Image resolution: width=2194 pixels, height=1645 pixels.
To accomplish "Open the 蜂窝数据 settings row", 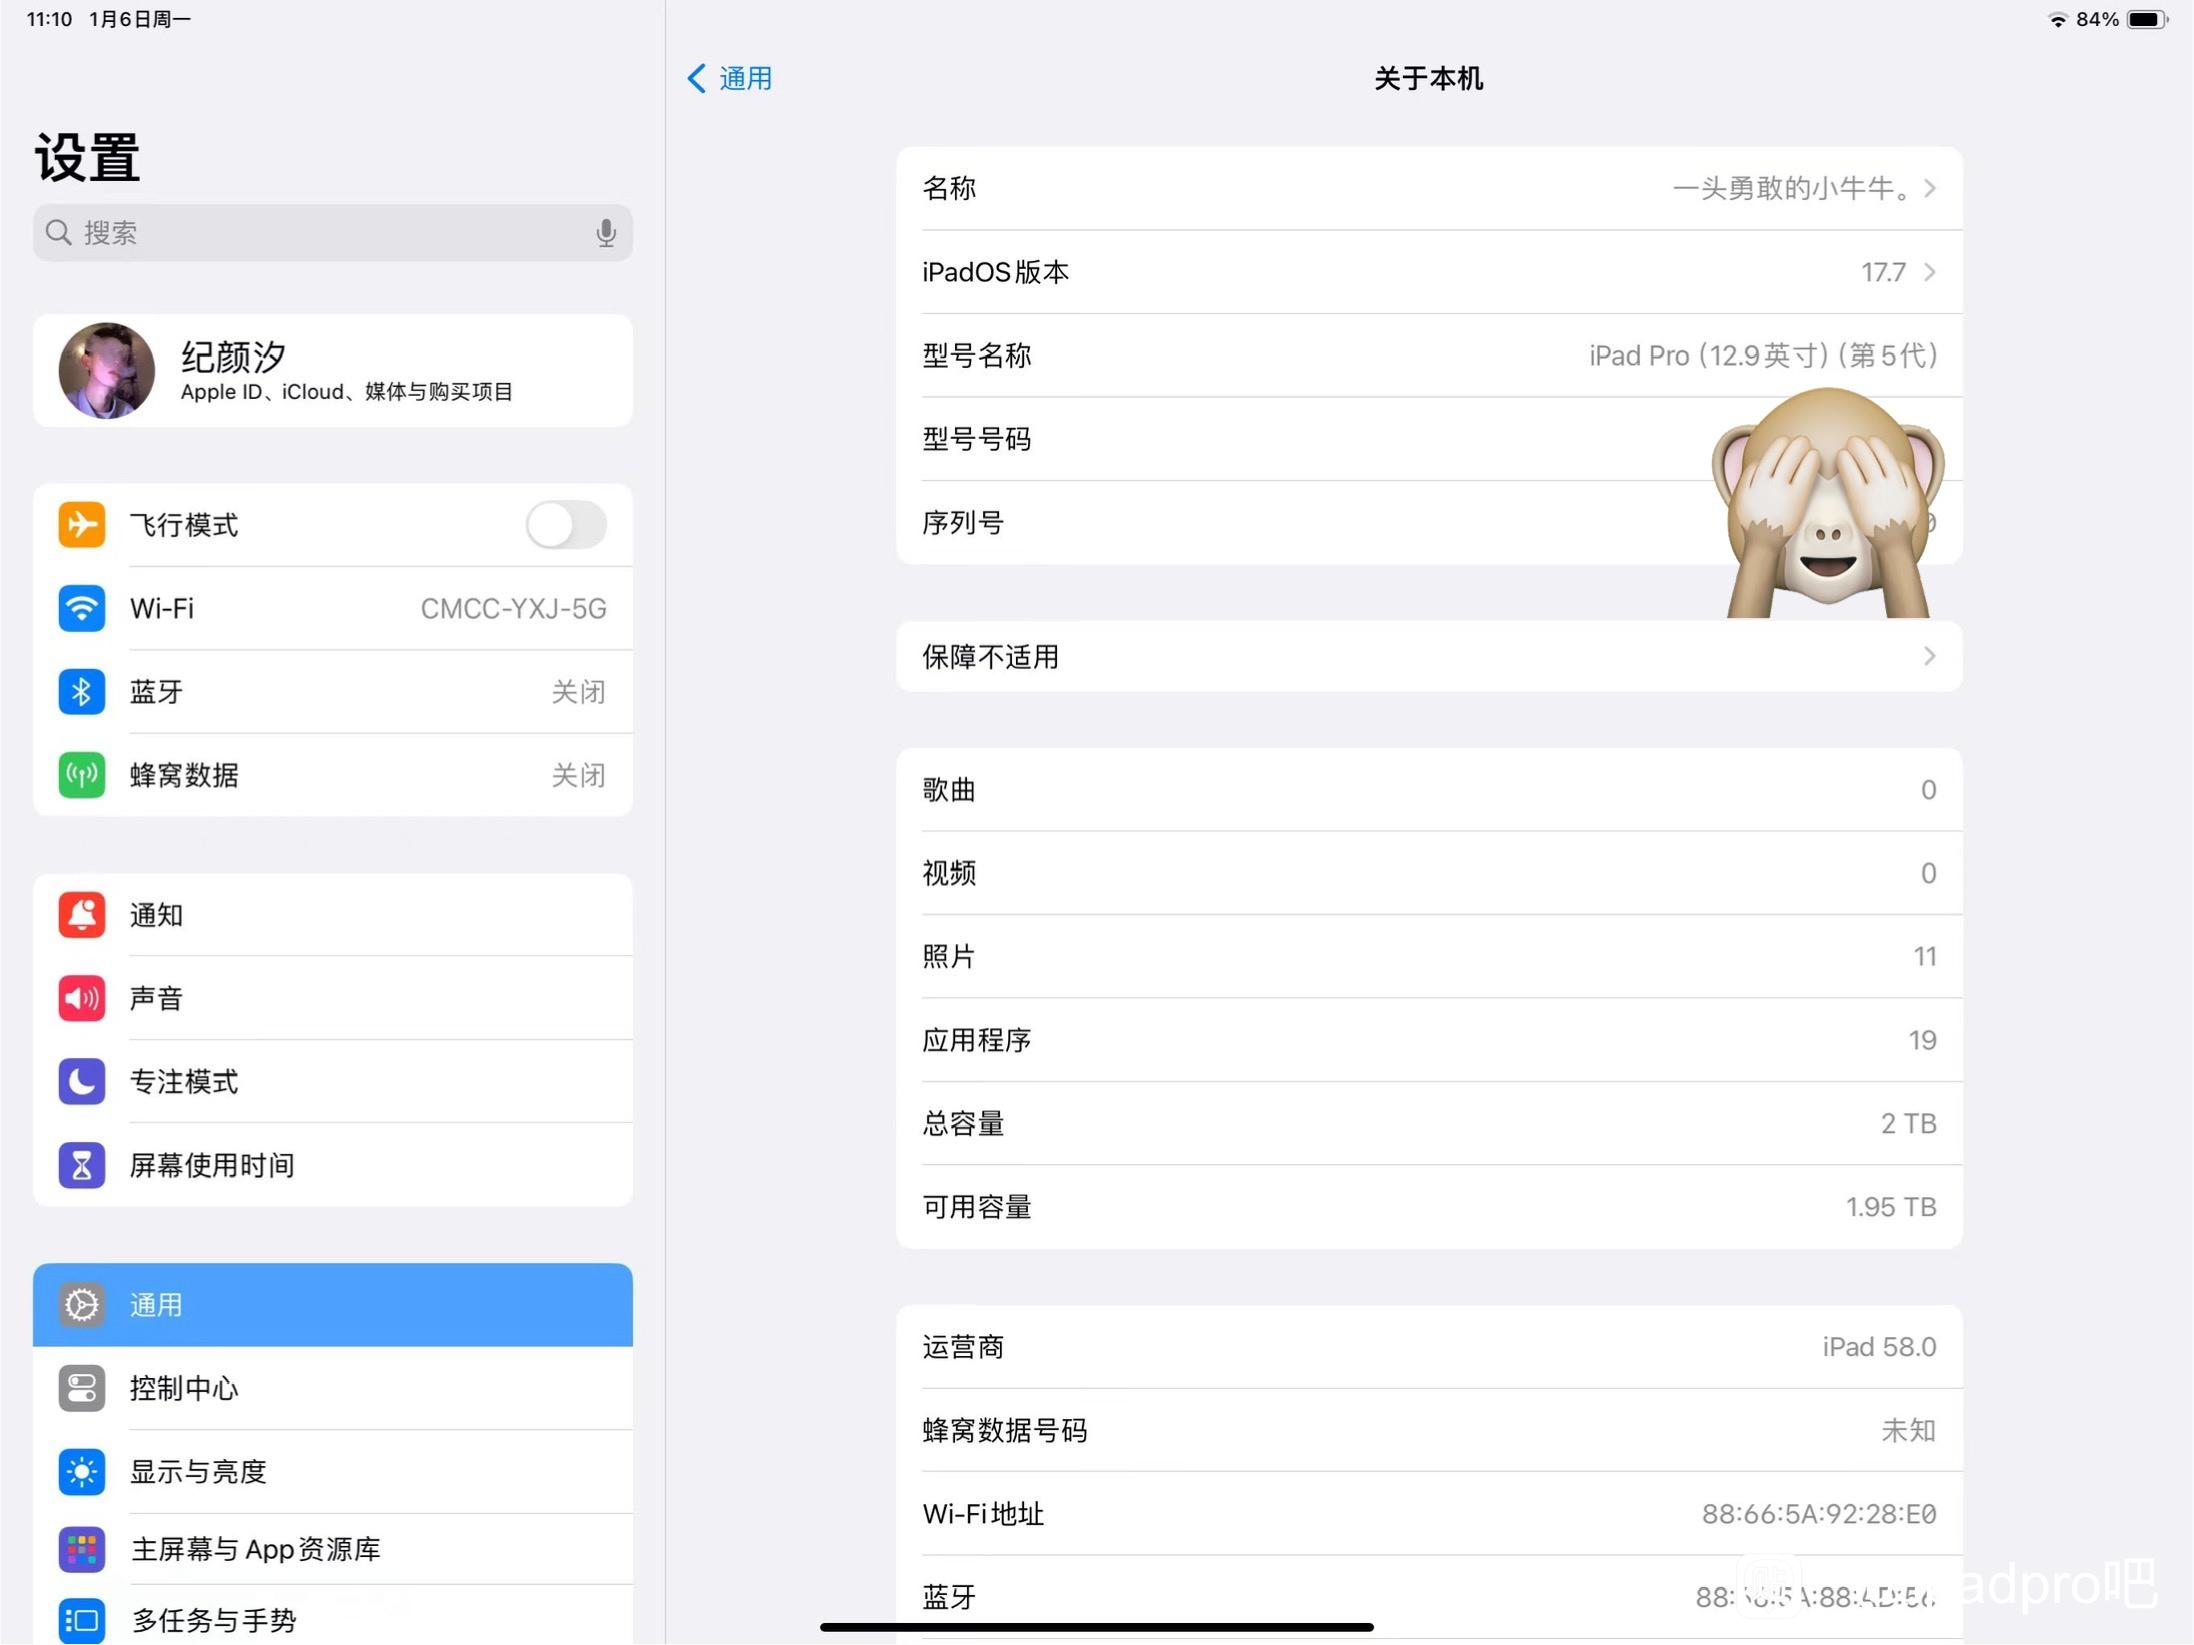I will click(333, 775).
